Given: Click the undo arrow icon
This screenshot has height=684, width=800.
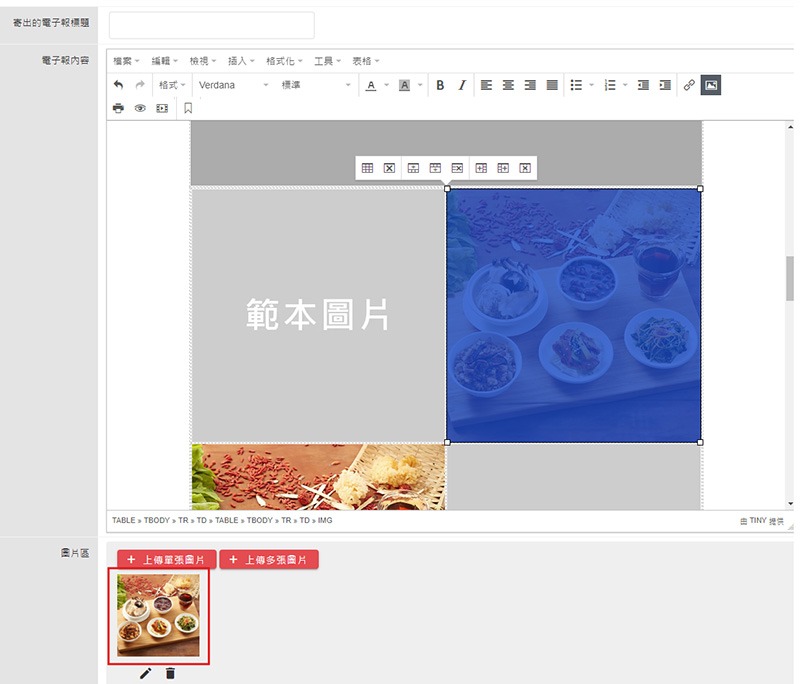Looking at the screenshot, I should click(119, 86).
